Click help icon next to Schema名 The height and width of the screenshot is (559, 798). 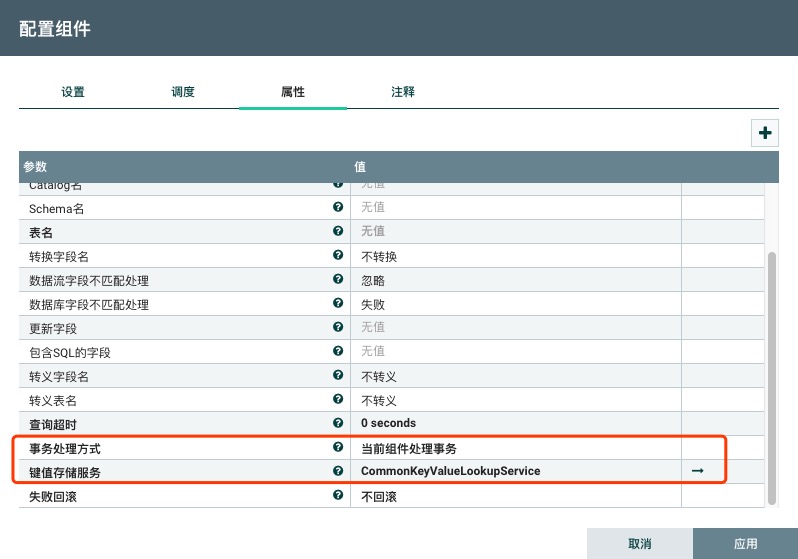click(x=338, y=207)
